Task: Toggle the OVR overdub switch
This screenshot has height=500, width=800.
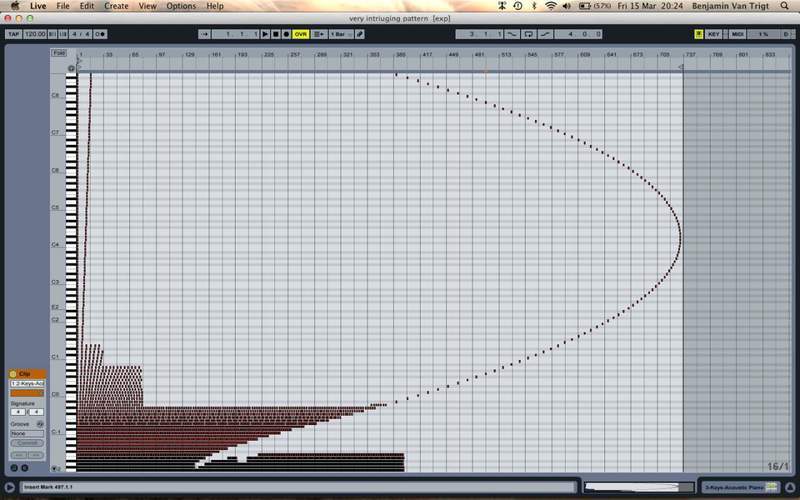Action: pos(301,34)
